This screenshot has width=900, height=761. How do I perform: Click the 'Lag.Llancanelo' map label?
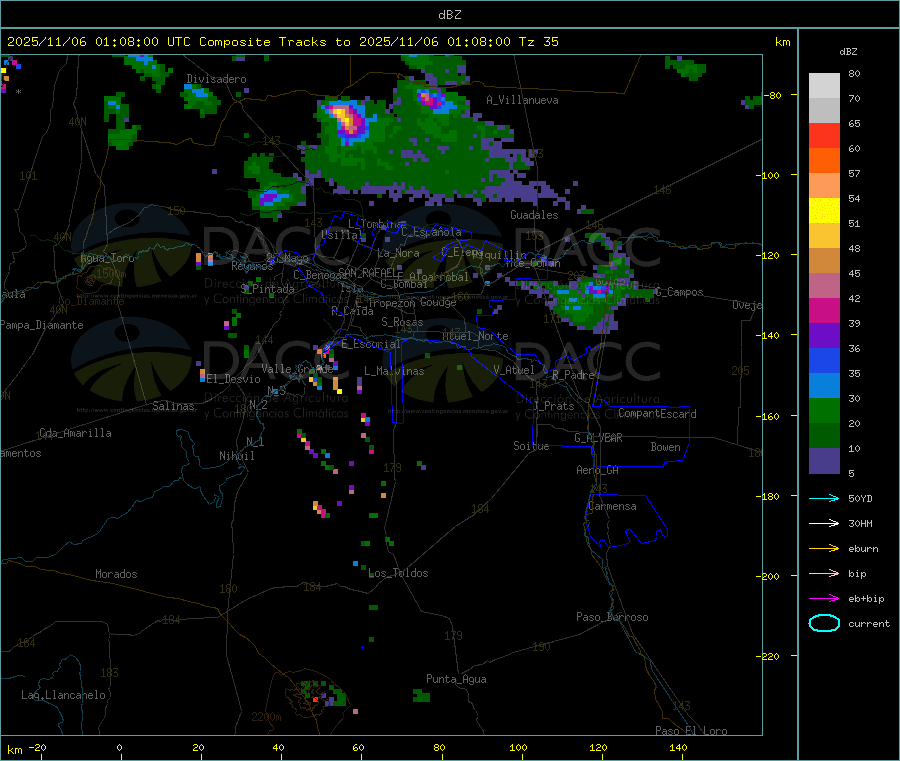64,695
